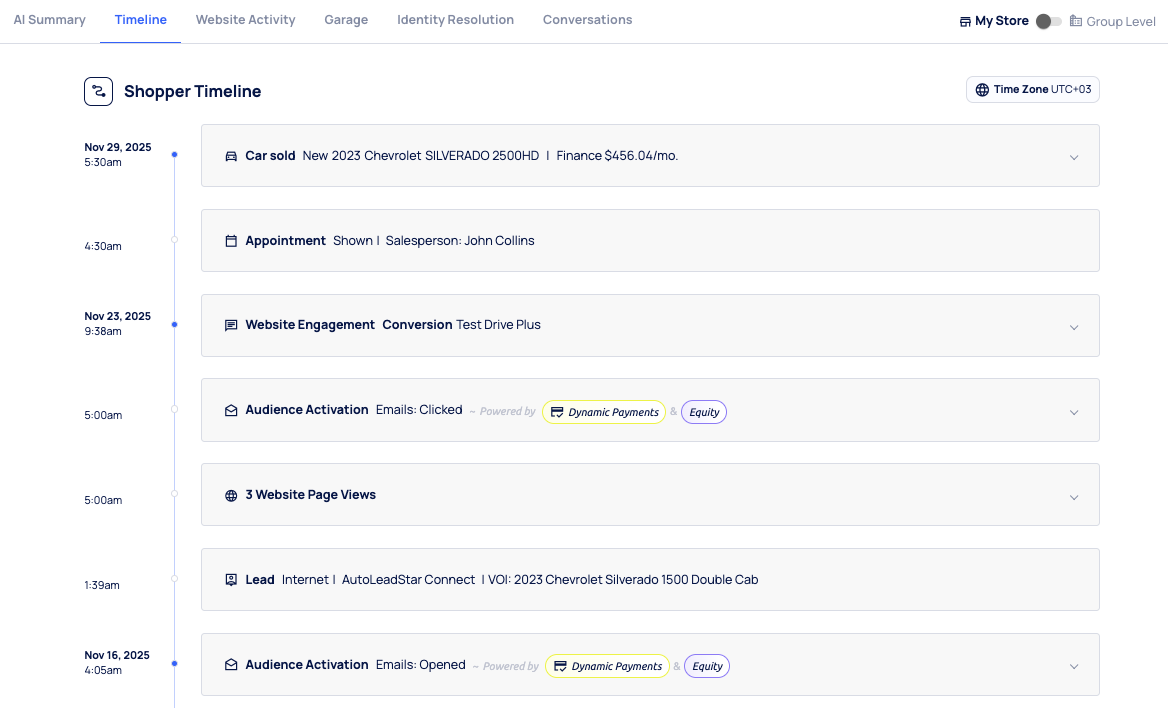The image size is (1168, 708).
Task: Click the Dynamic Payments badge on Emails: Clicked
Action: pos(604,412)
